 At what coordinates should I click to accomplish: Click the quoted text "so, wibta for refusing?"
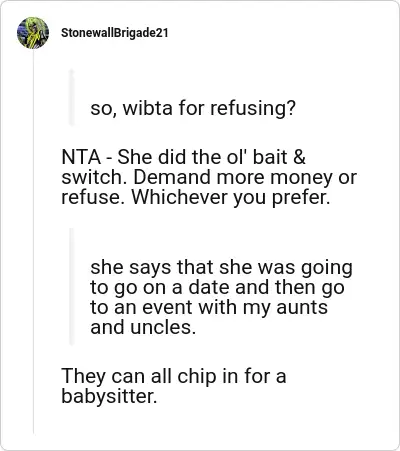[193, 108]
